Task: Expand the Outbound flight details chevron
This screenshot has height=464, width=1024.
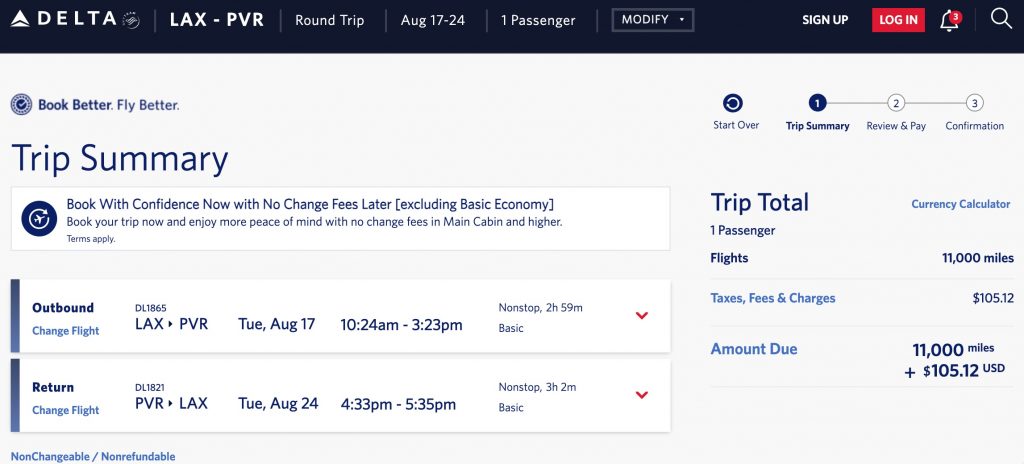Action: coord(642,316)
